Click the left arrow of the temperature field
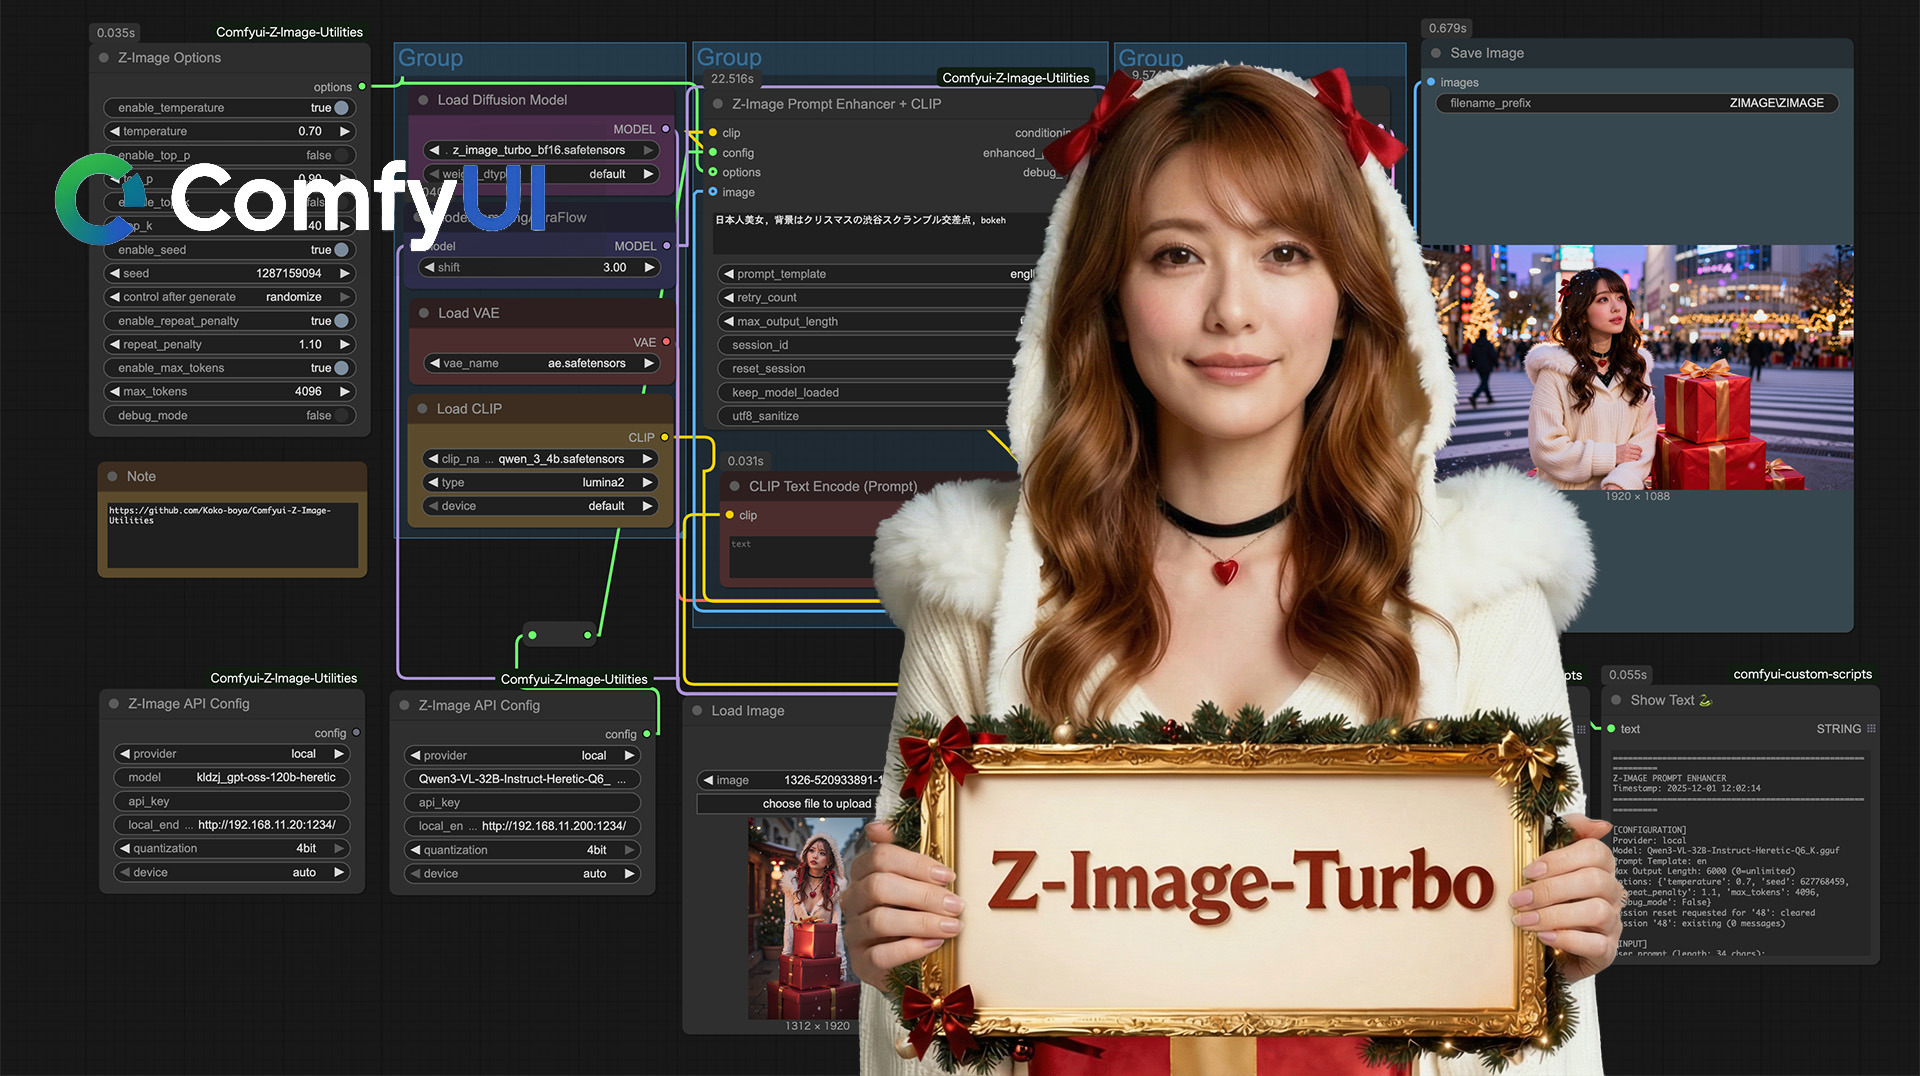1920x1076 pixels. [x=115, y=131]
